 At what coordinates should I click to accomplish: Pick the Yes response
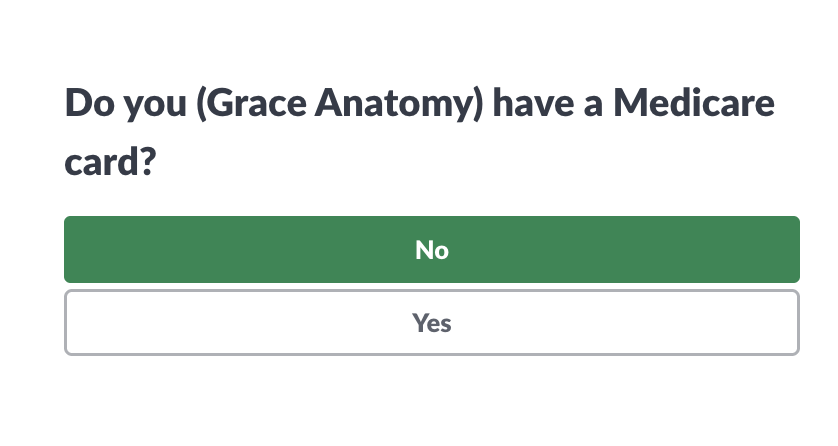[x=431, y=323]
